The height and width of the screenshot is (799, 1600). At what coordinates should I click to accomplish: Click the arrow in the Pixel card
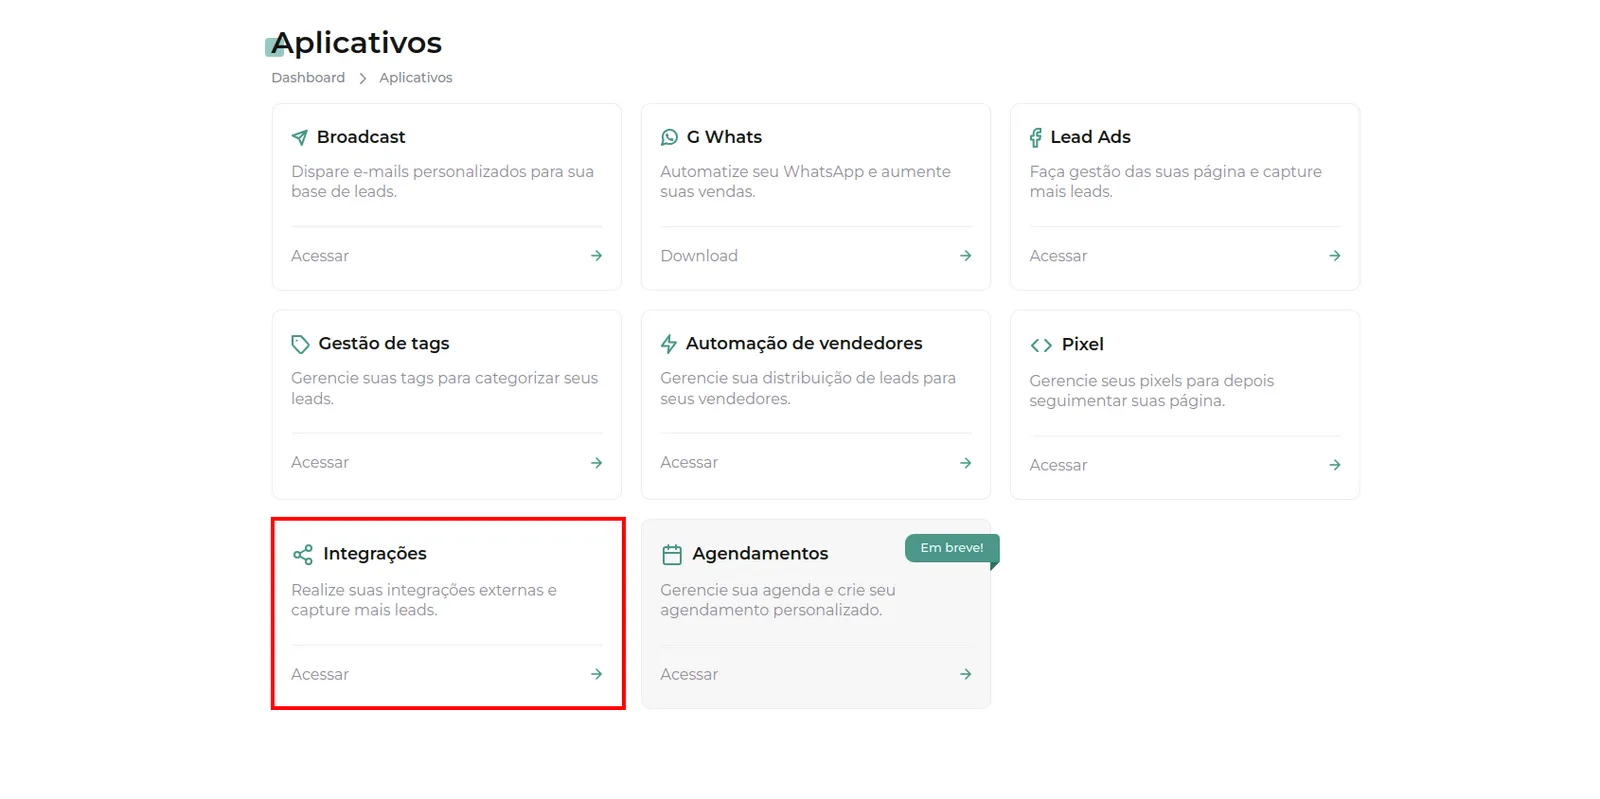click(1334, 465)
